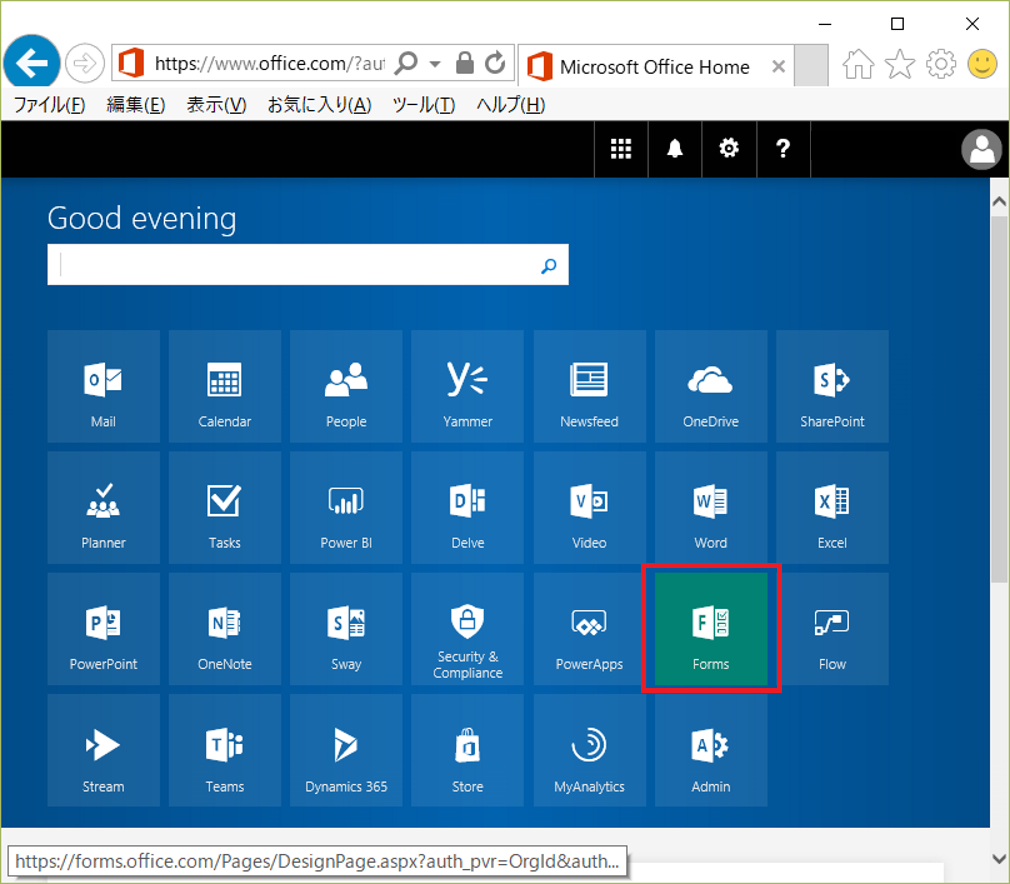Click the scrollbar up arrow

(x=999, y=201)
